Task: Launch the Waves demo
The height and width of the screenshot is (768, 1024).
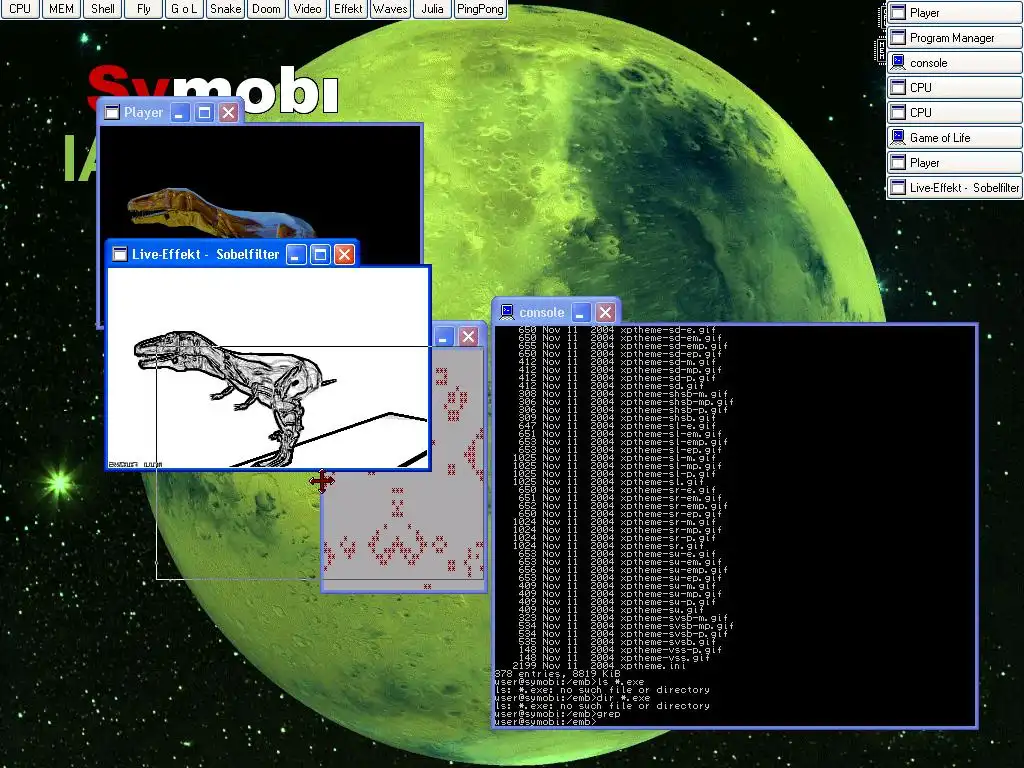Action: [390, 9]
